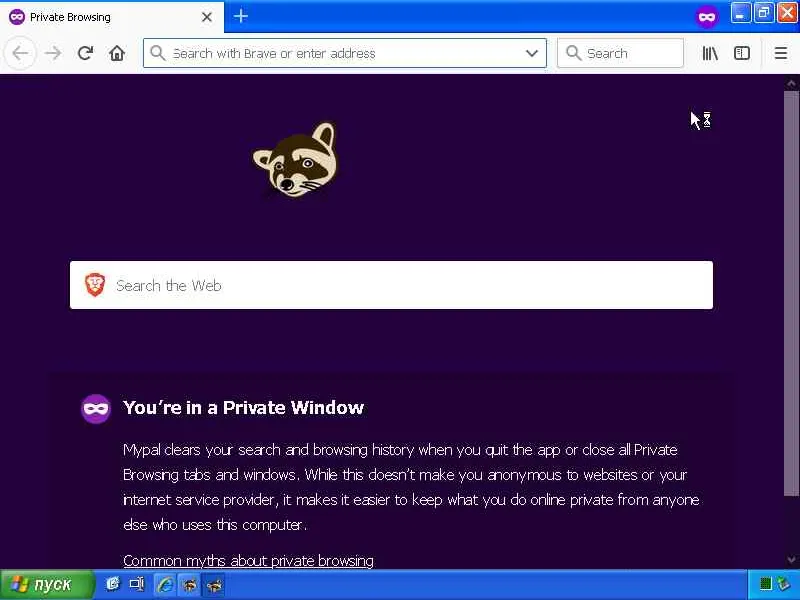Reload the current page
The width and height of the screenshot is (800, 600).
coord(85,53)
